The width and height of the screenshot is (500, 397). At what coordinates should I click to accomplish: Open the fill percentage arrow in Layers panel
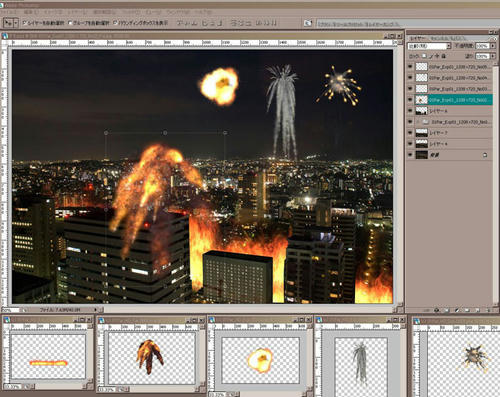[493, 56]
